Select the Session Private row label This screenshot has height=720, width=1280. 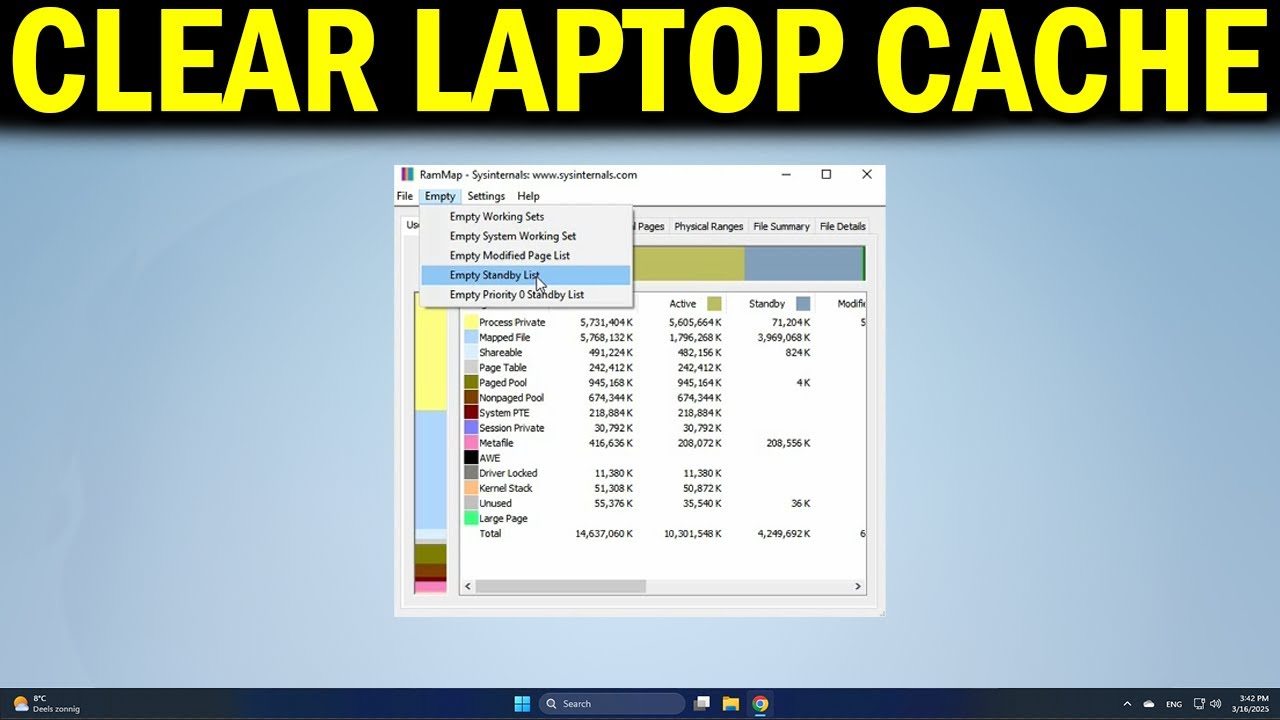[x=512, y=427]
